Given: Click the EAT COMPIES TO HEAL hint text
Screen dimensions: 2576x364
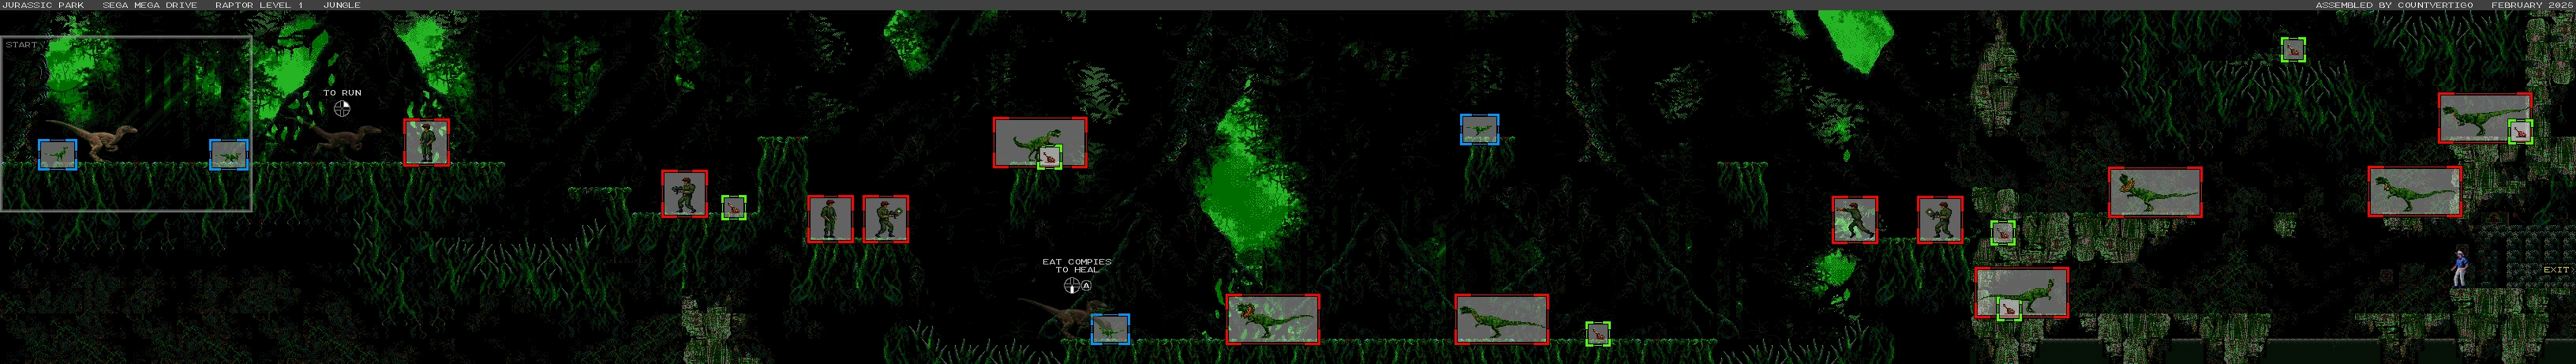Looking at the screenshot, I should point(1077,266).
